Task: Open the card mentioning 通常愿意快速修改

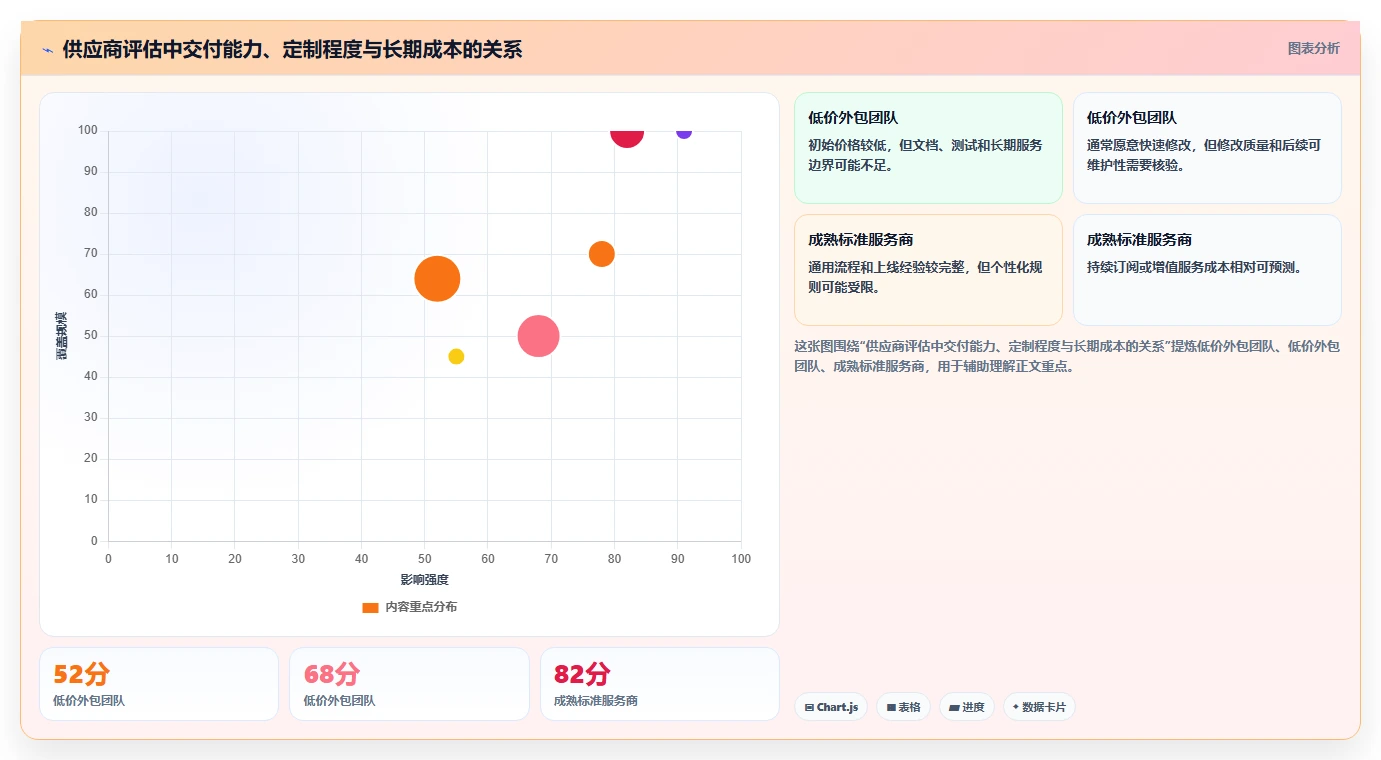Action: [1207, 148]
